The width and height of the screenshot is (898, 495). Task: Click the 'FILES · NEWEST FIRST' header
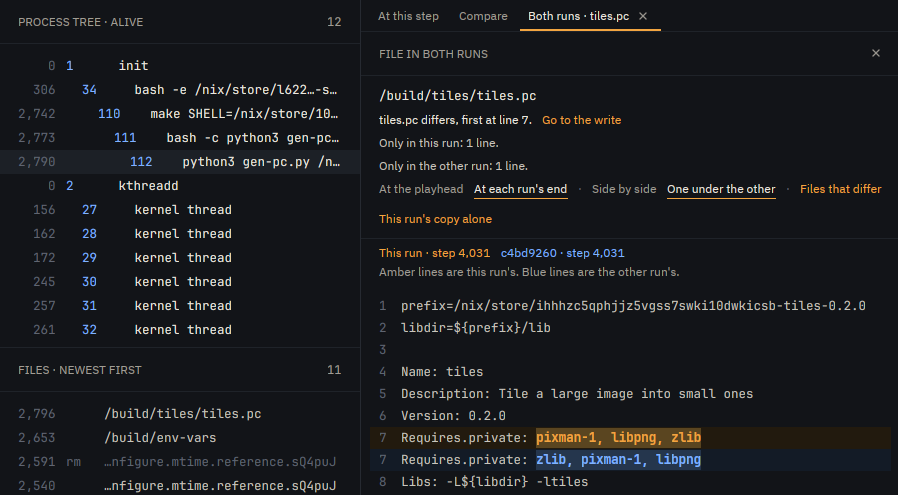pyautogui.click(x=80, y=370)
